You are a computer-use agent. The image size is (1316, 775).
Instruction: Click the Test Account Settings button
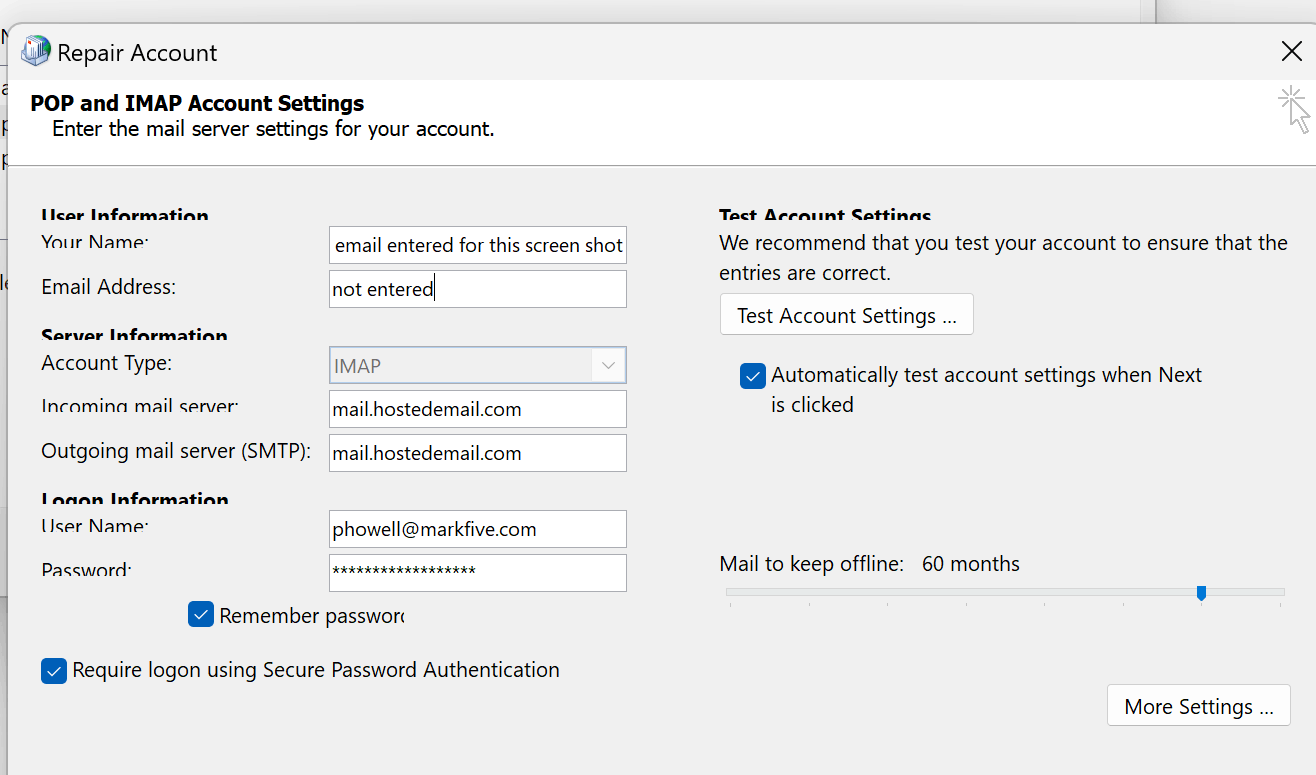coord(846,316)
